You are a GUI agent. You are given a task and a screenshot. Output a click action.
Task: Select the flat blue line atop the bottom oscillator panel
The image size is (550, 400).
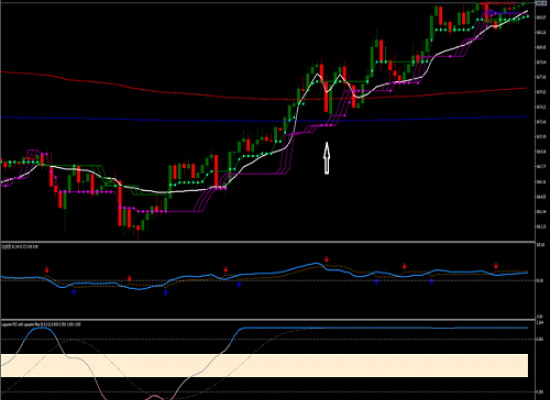[386, 328]
